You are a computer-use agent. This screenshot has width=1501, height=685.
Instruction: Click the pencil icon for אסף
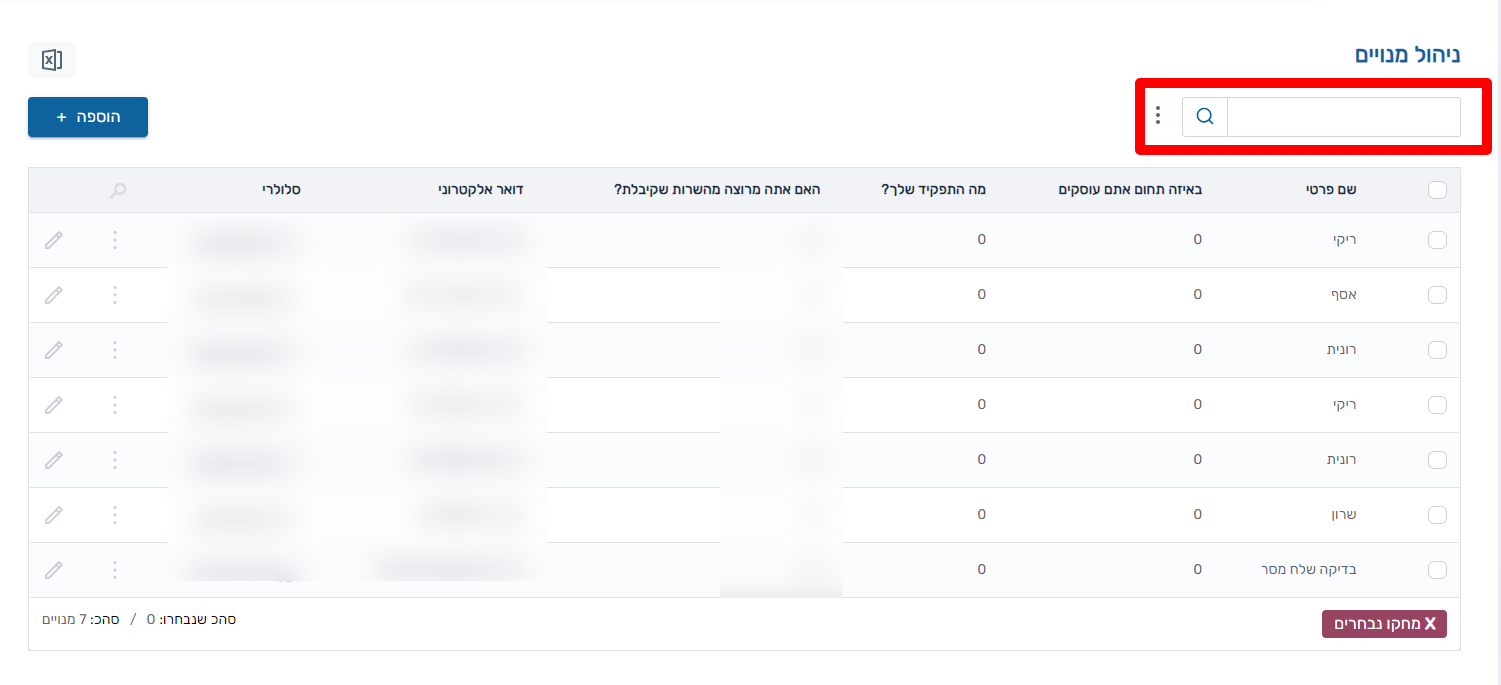pyautogui.click(x=54, y=295)
